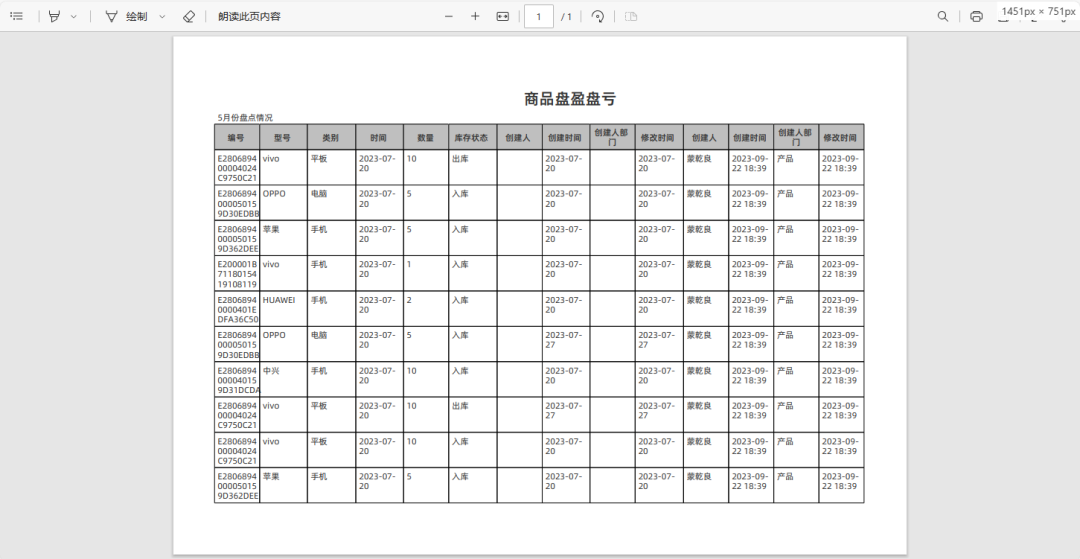Select the HUAWEI model cell
The image size is (1080, 559).
click(283, 308)
